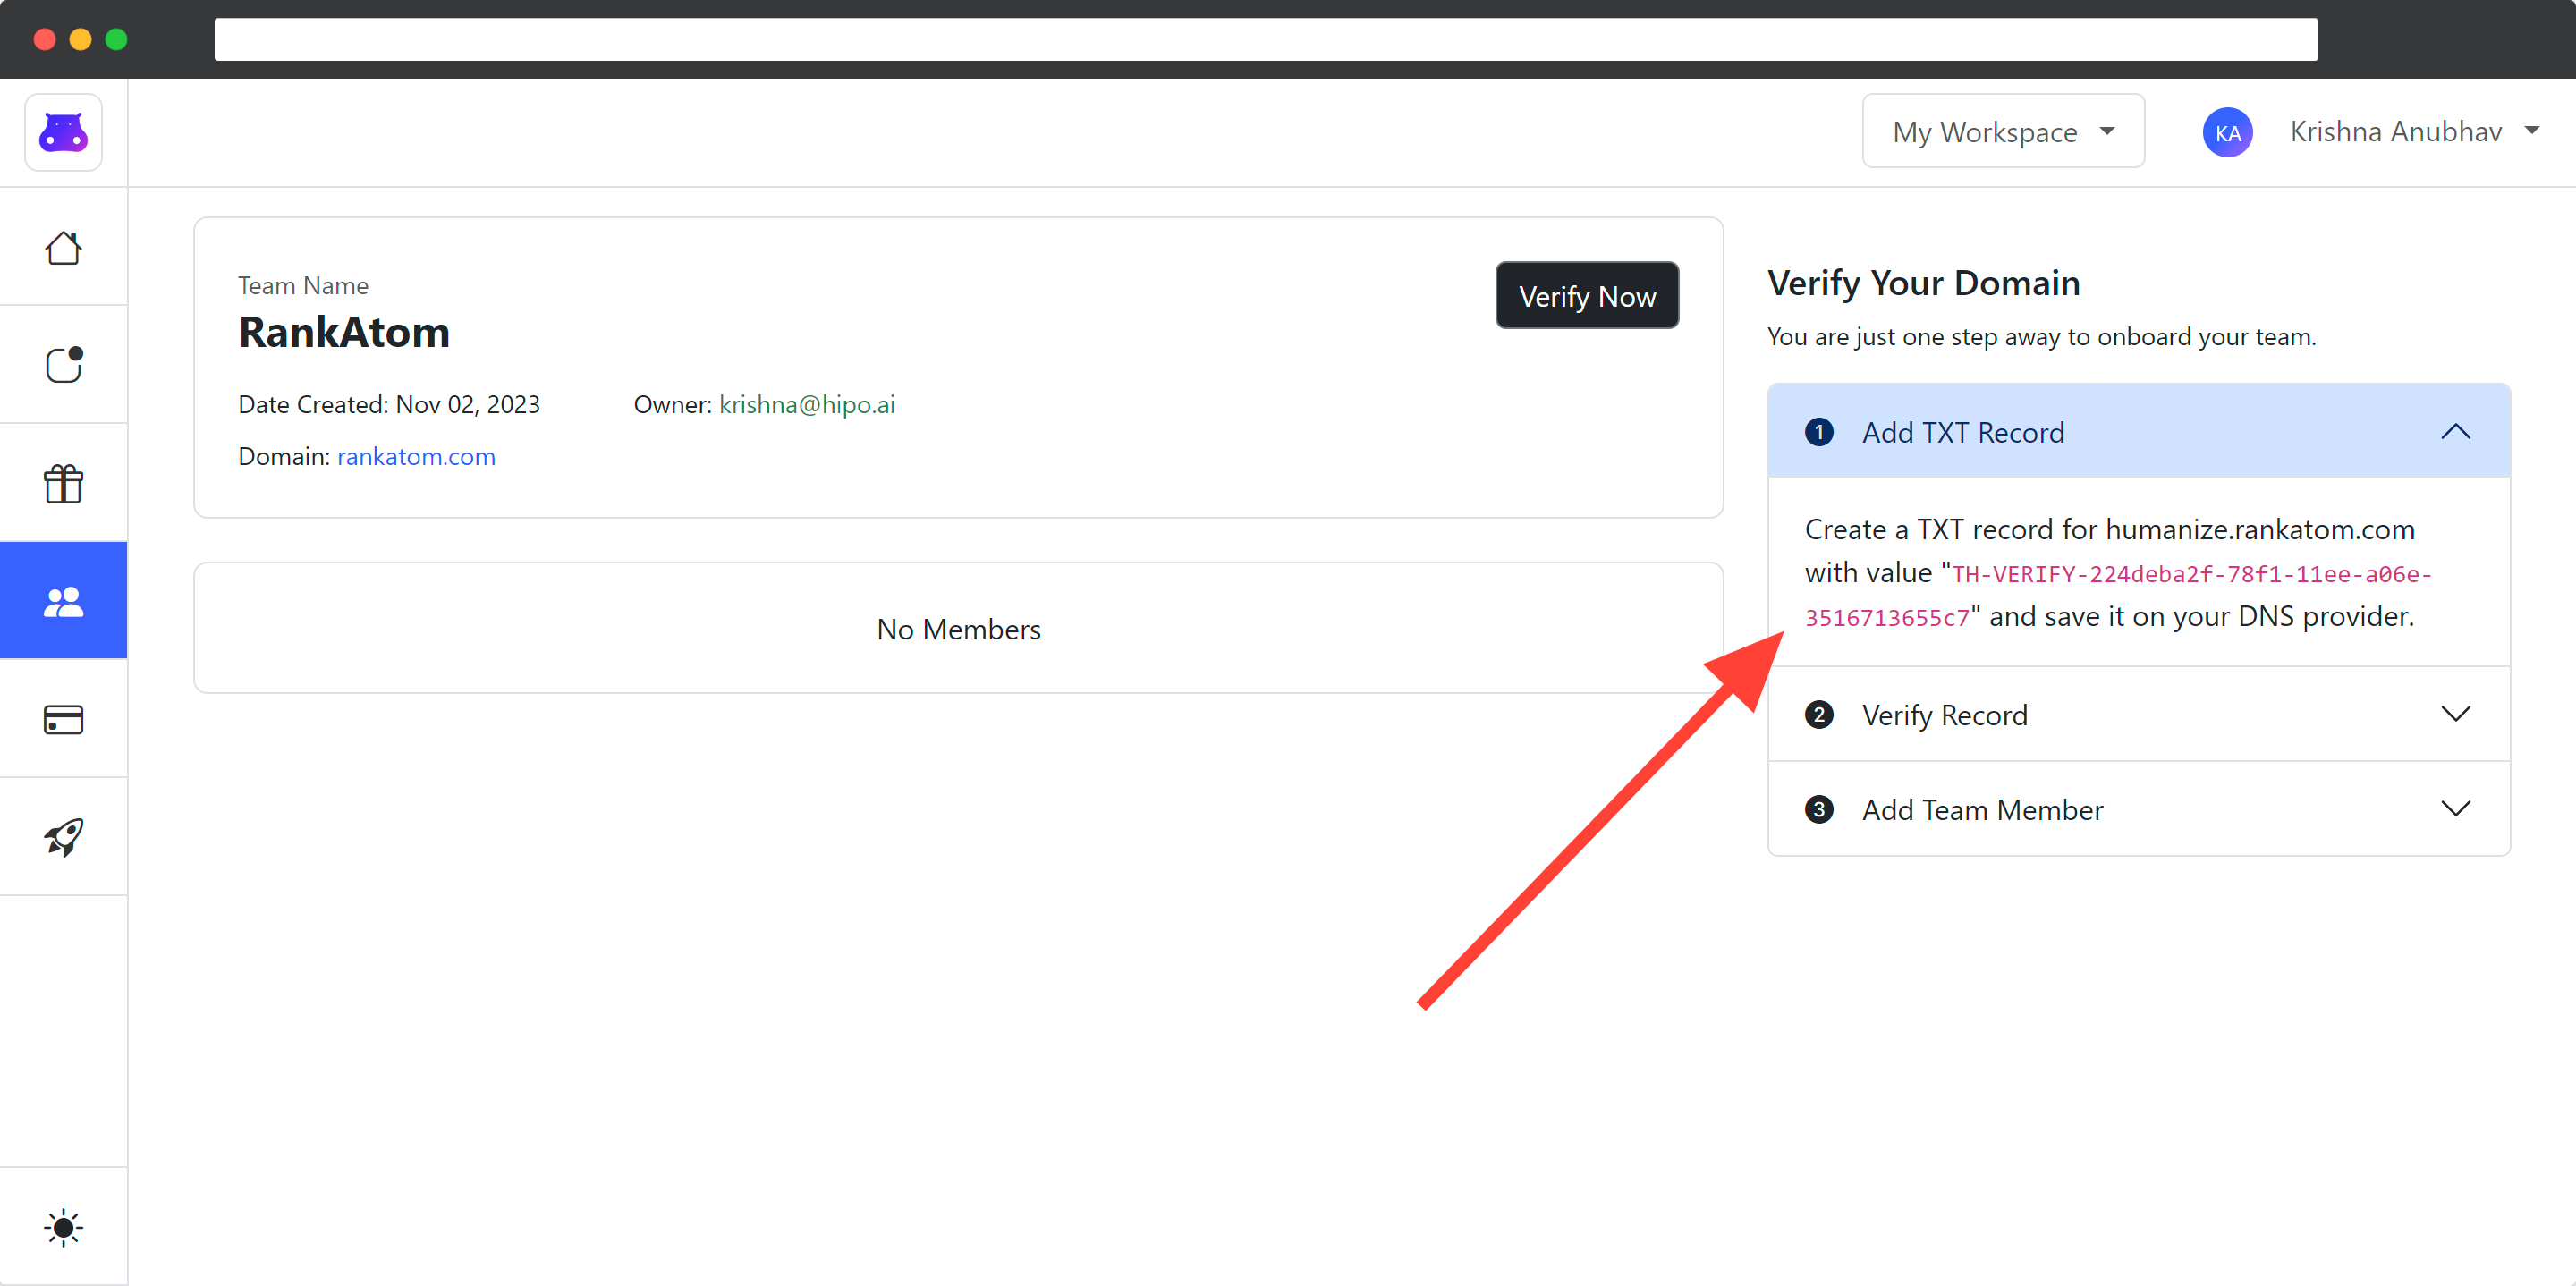
Task: Expand the Verify Record section
Action: (2139, 715)
